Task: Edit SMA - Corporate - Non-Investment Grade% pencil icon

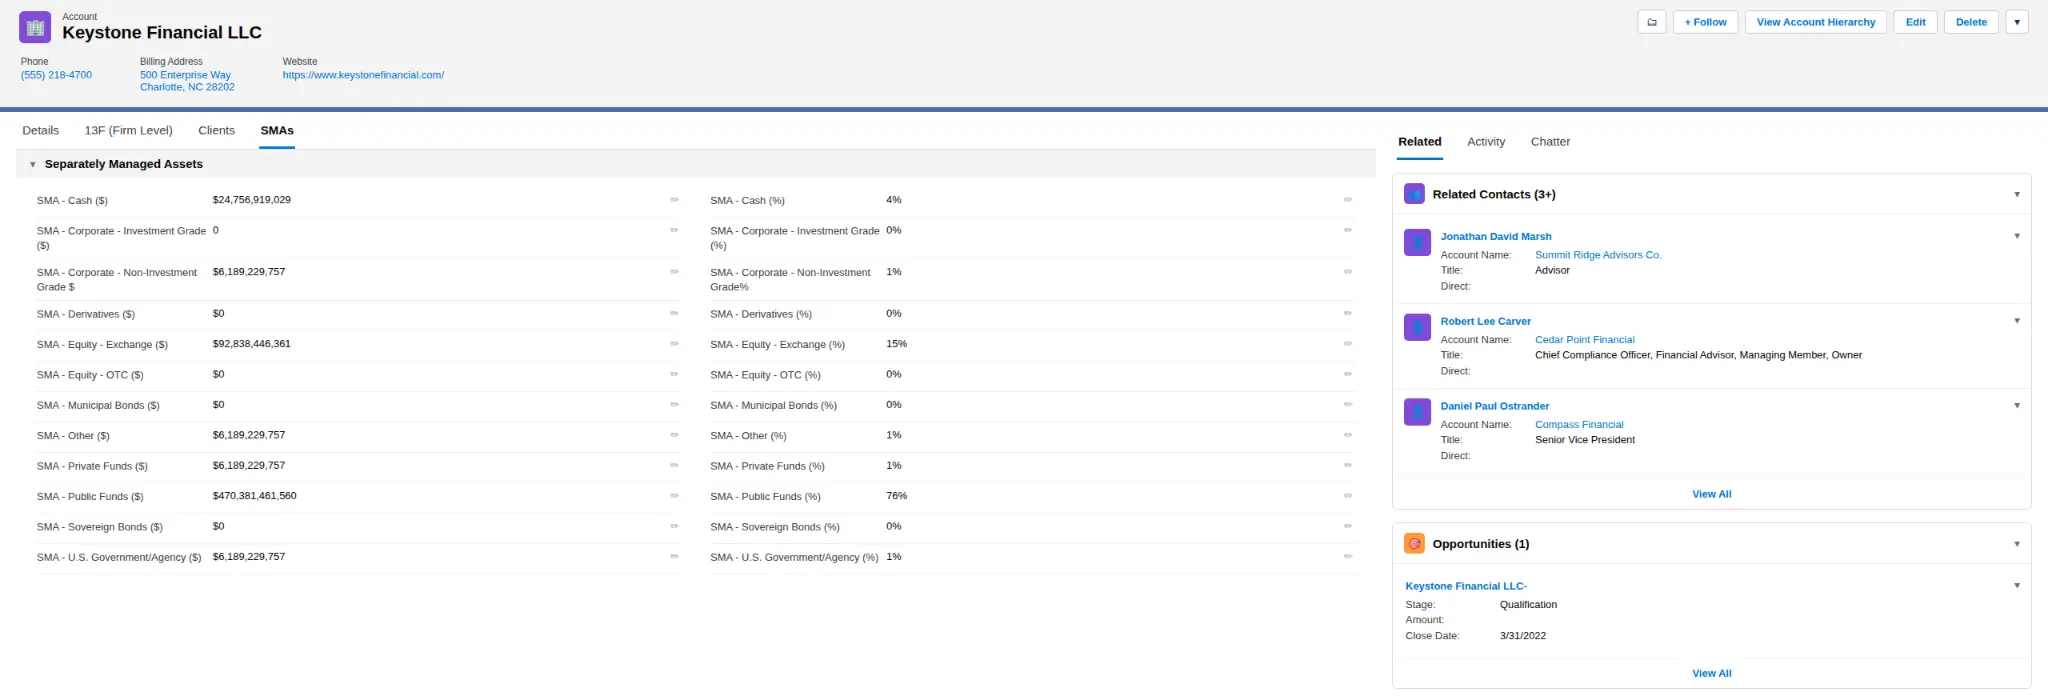Action: tap(1348, 272)
